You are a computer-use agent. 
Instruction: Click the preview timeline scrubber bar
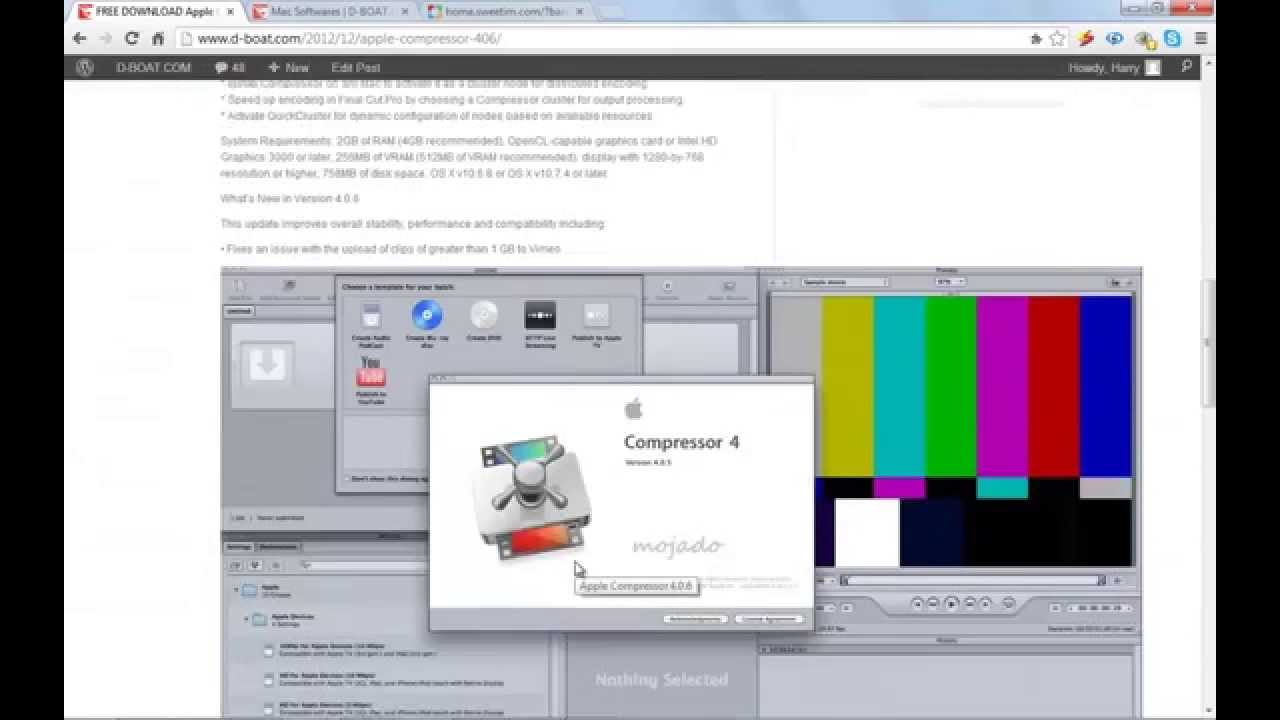(x=972, y=580)
